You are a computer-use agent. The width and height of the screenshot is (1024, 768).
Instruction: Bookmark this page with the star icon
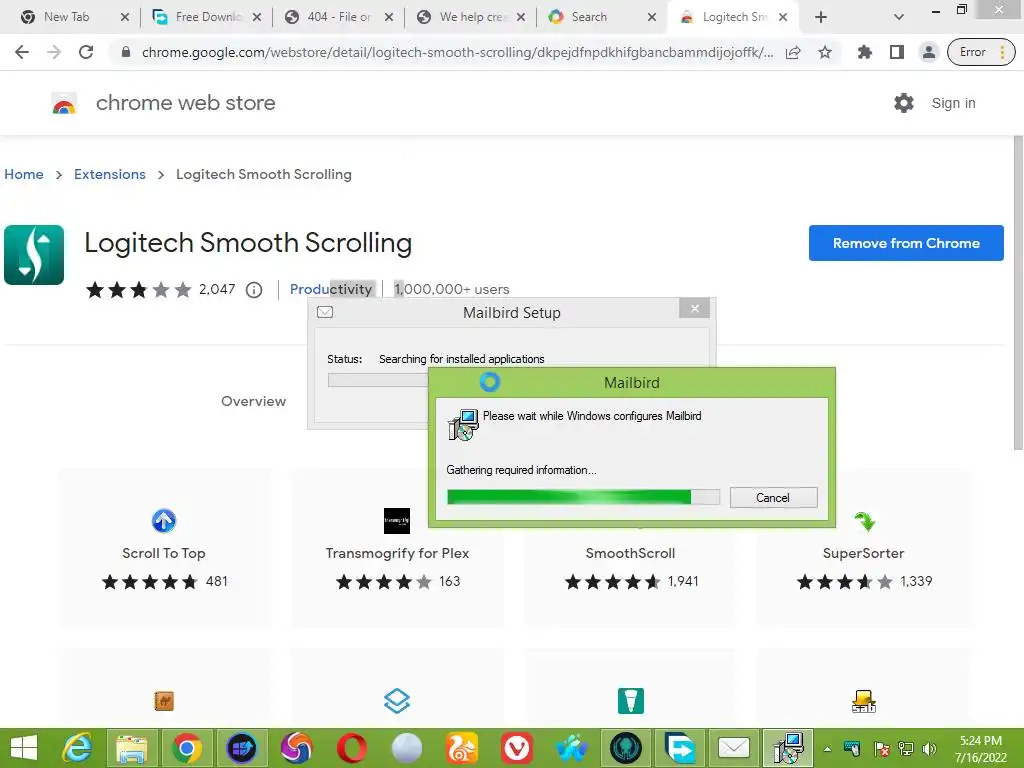pos(825,52)
